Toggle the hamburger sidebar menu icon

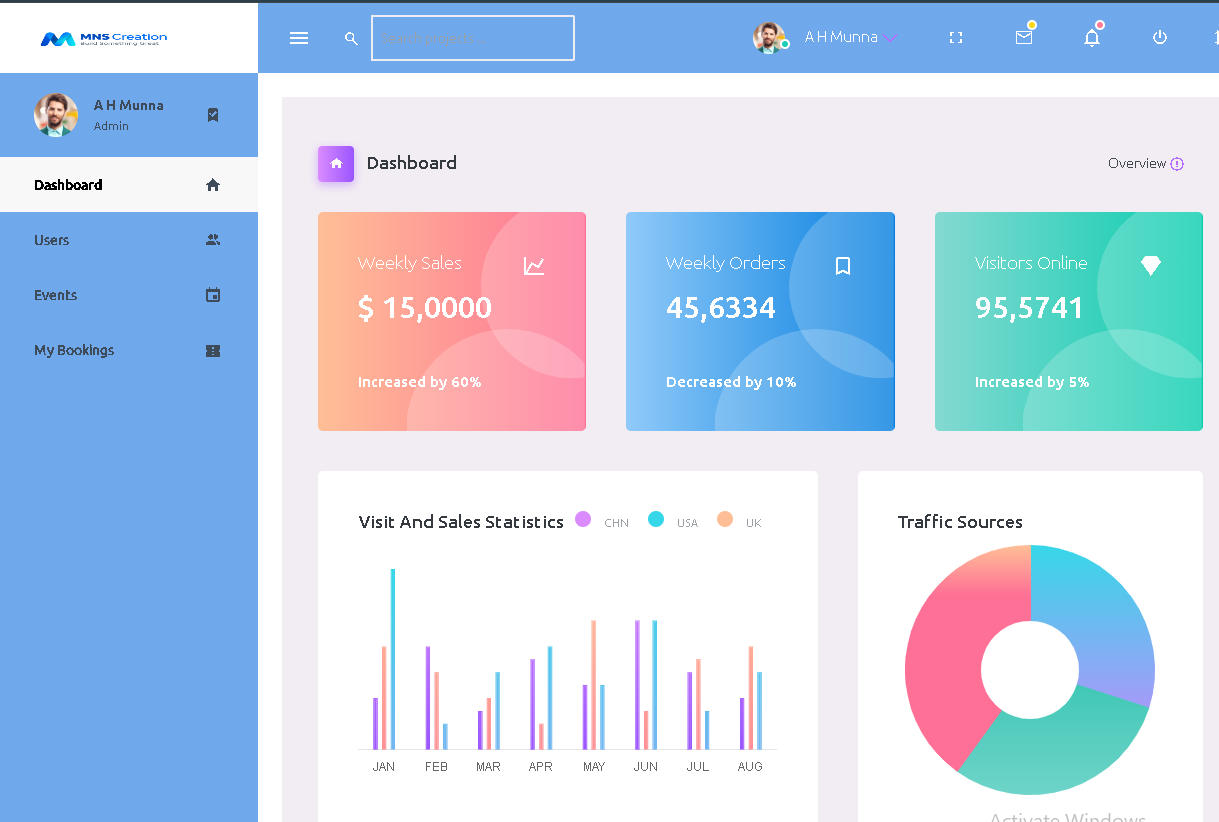pos(299,38)
